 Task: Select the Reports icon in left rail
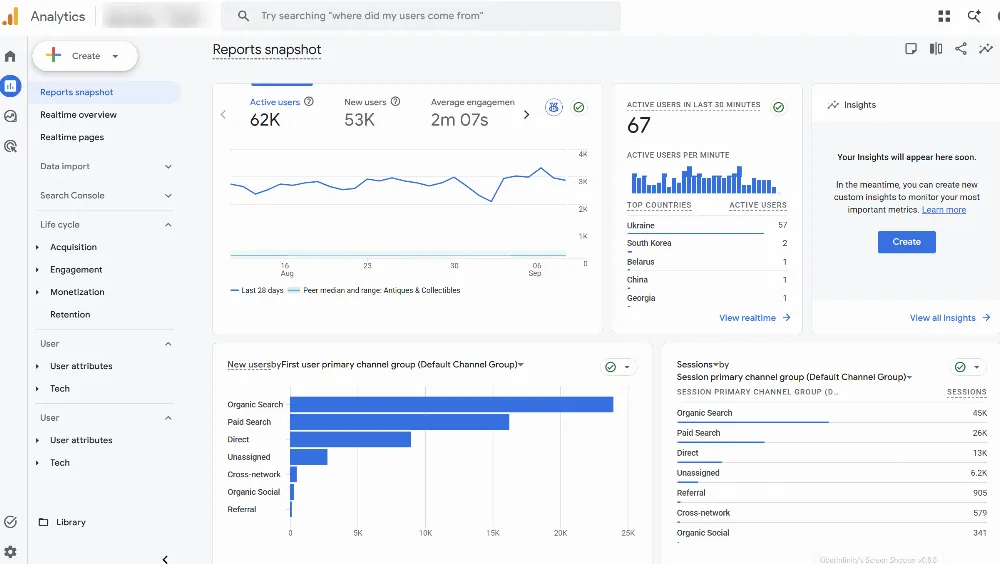(x=10, y=86)
